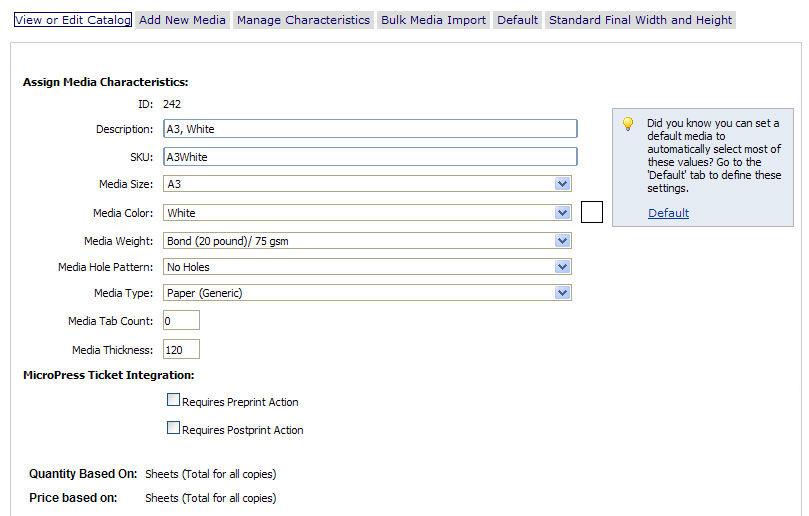The image size is (809, 516).
Task: Click the Media Tab Count field
Action: click(x=181, y=321)
